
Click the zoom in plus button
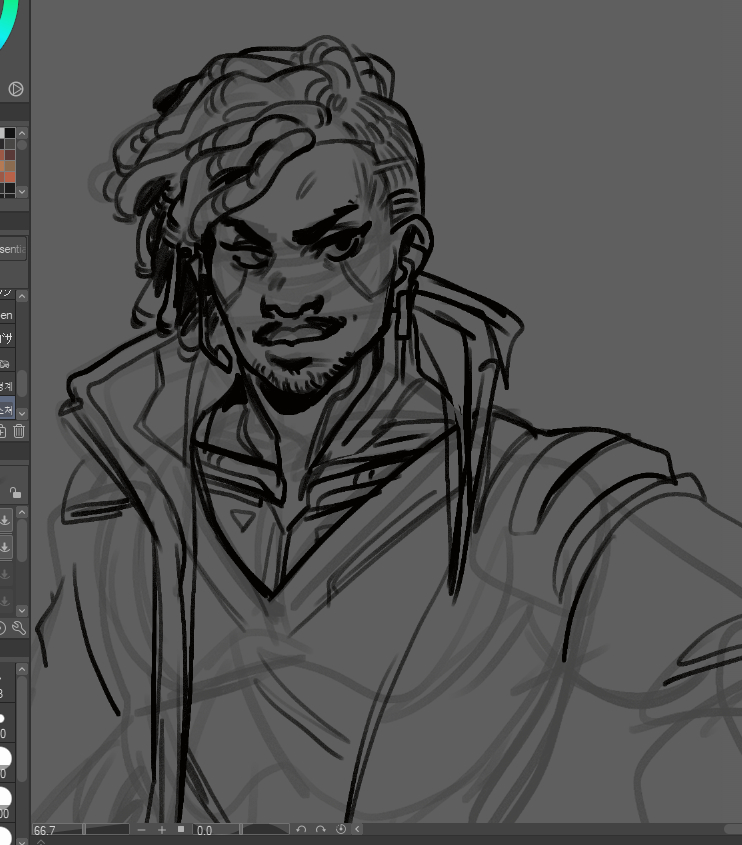(162, 830)
